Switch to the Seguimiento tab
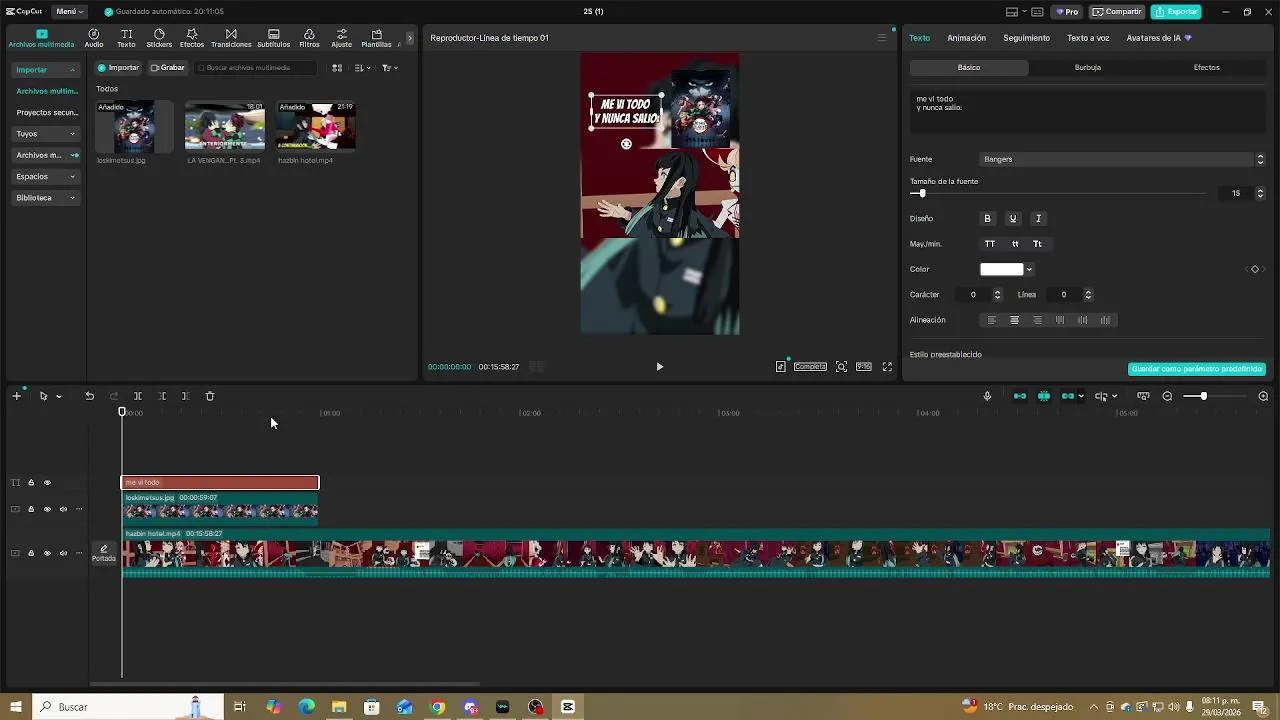 point(1026,38)
